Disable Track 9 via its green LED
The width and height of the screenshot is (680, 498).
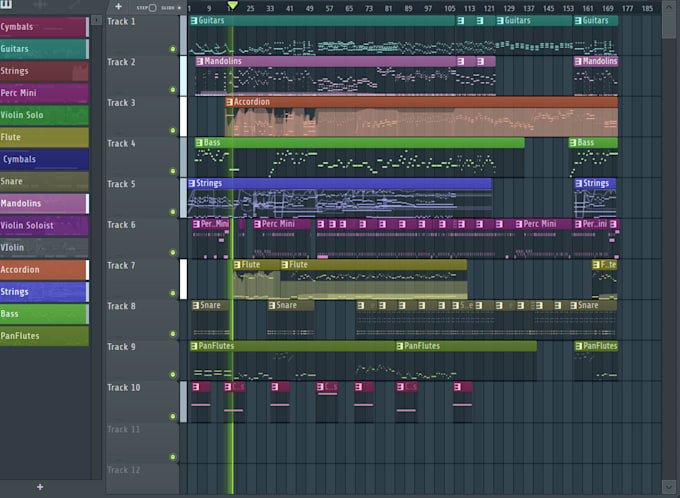click(173, 374)
